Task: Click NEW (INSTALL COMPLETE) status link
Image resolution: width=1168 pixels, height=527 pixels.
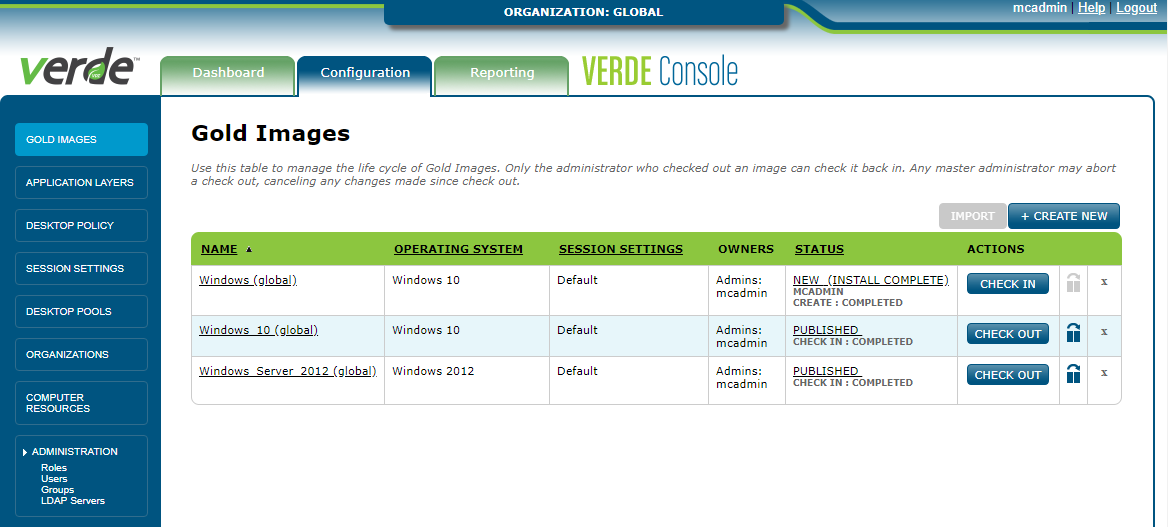Action: (871, 280)
